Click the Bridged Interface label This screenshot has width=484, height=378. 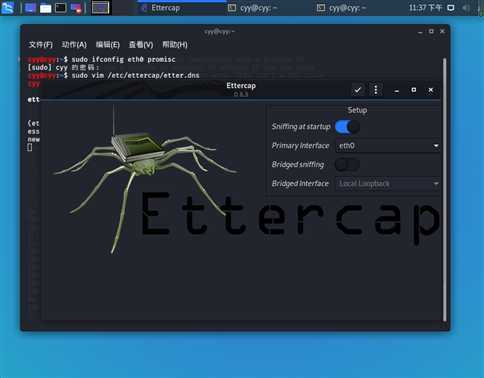coord(300,184)
